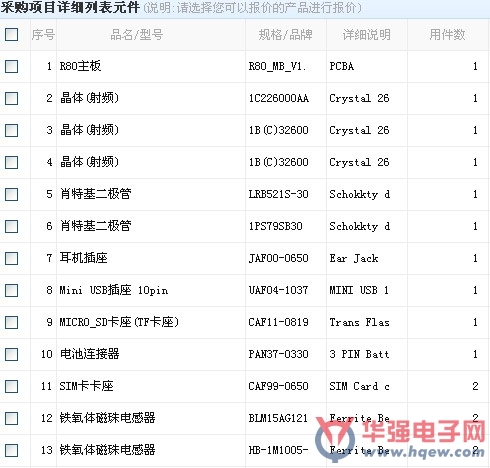Select checkbox for item 2 晶体(射频)
This screenshot has width=490, height=468.
coord(11,98)
